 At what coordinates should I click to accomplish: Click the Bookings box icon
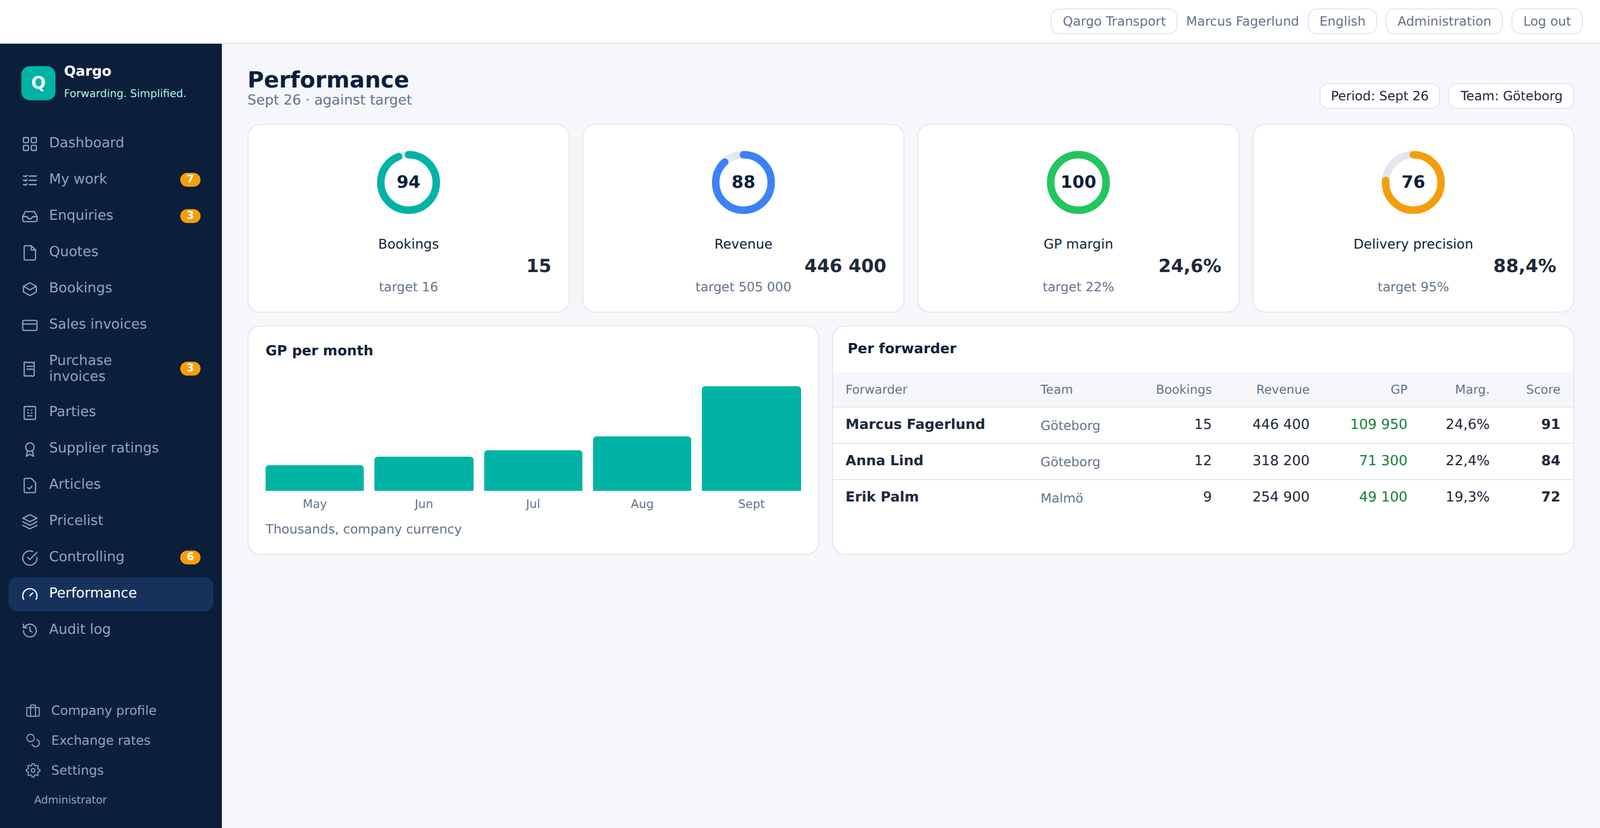30,288
